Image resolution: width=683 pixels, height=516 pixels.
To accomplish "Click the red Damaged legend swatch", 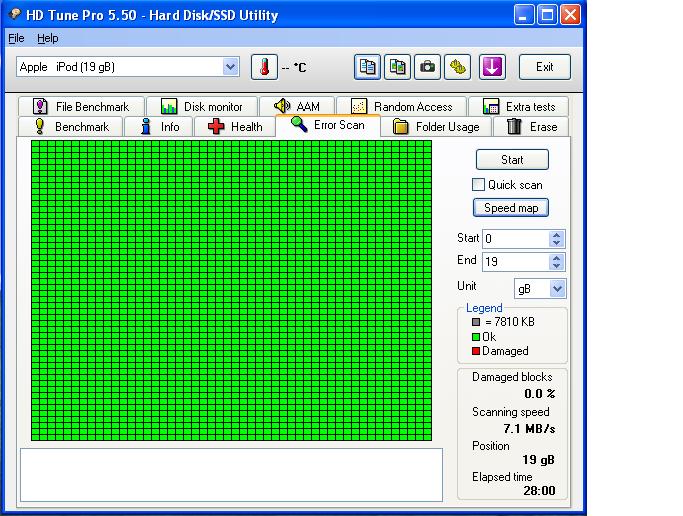I will tap(476, 351).
